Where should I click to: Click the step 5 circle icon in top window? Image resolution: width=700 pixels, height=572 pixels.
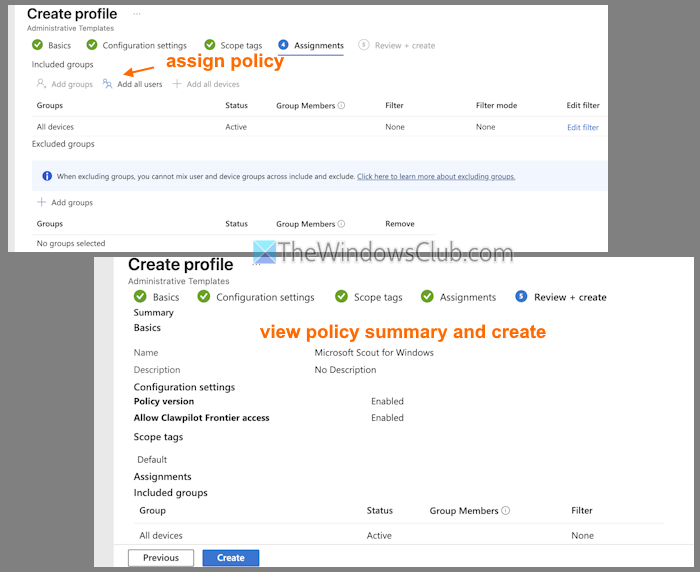click(x=364, y=45)
